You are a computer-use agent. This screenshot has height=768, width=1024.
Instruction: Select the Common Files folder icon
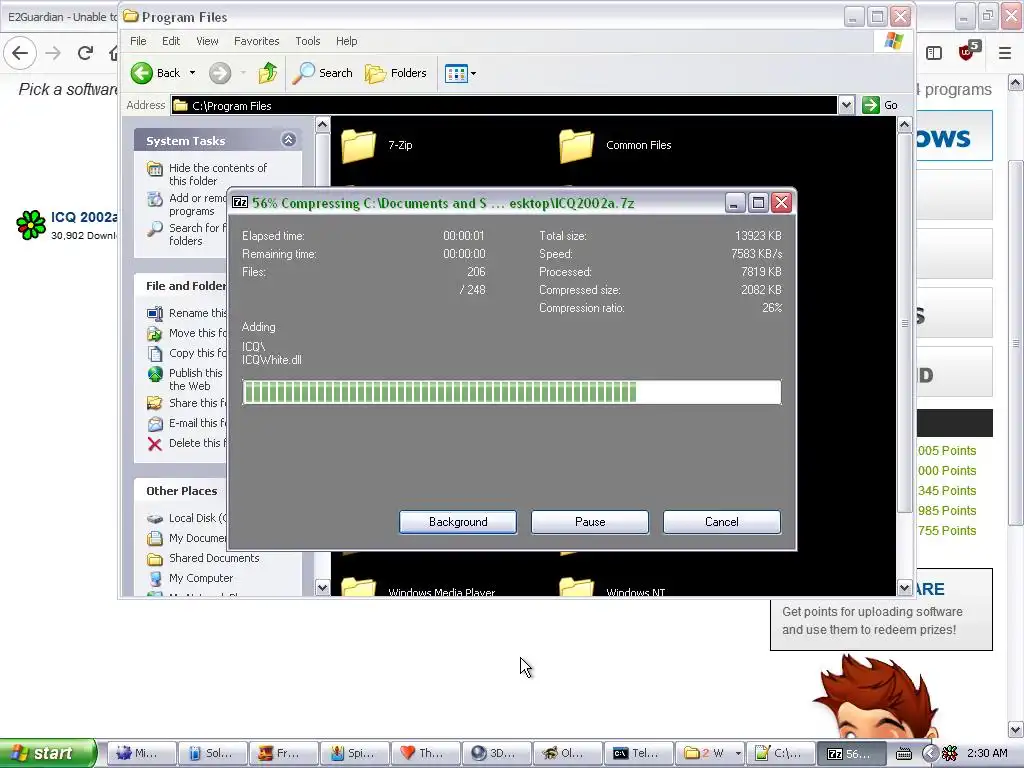click(x=577, y=145)
